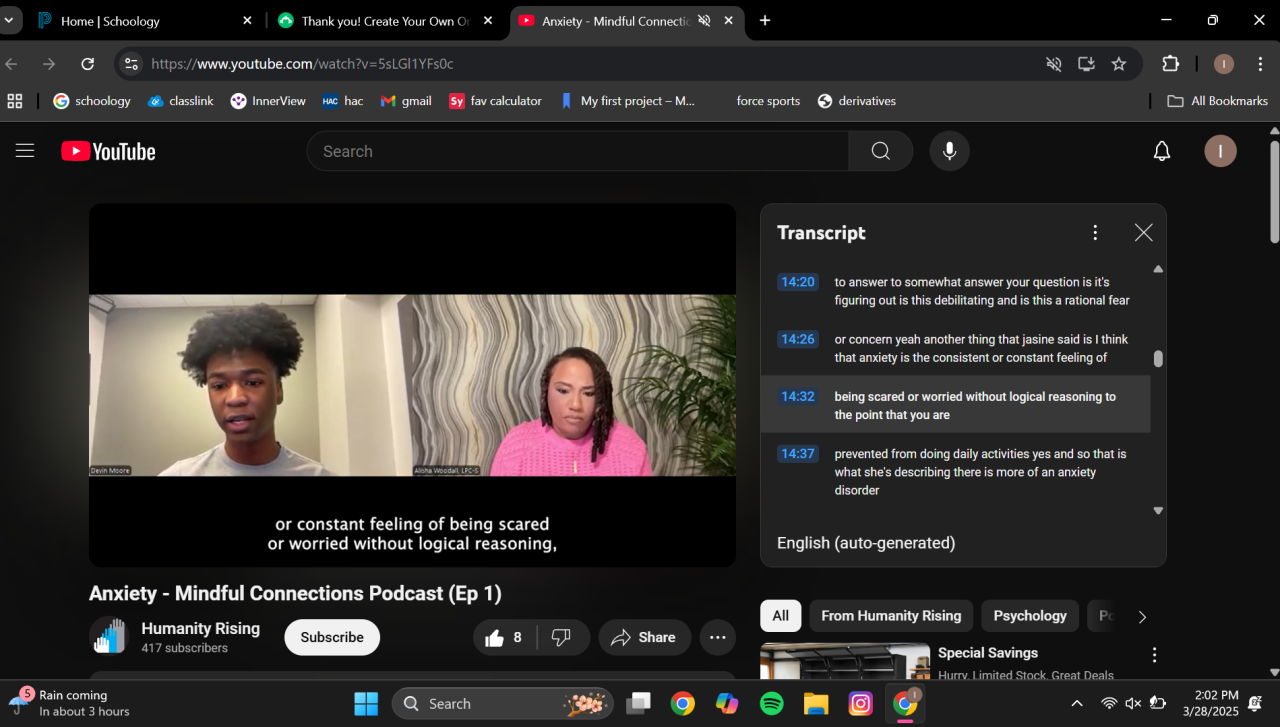Like the video with 8 likes
The width and height of the screenshot is (1280, 727).
(504, 637)
